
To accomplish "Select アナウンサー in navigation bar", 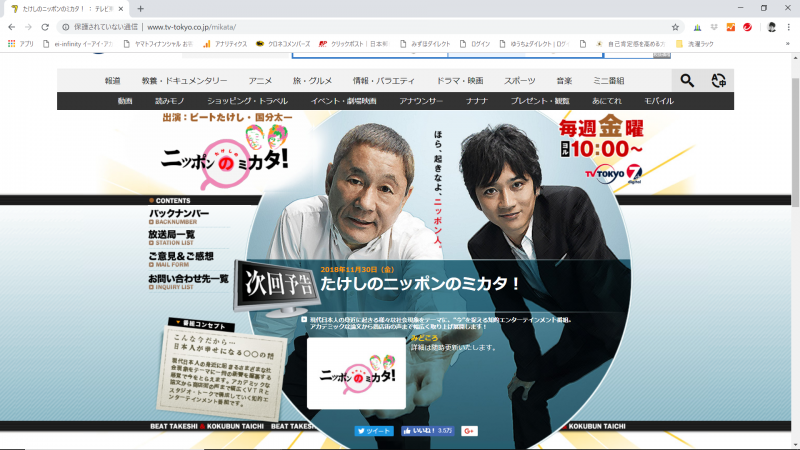I will (421, 101).
